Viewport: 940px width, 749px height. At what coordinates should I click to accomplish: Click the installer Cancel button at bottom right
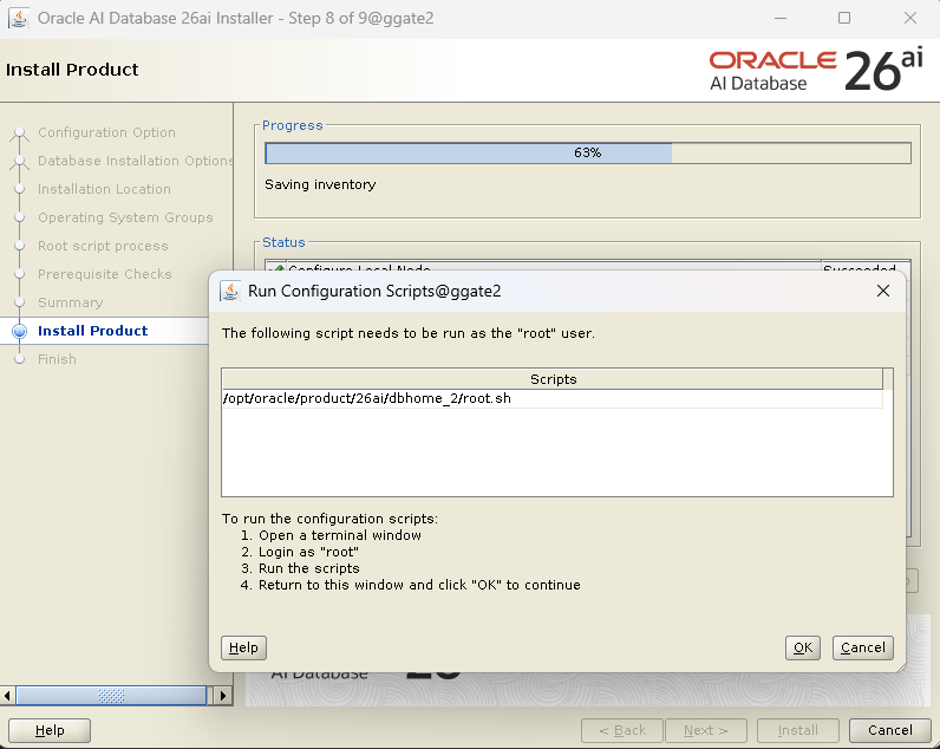tap(890, 730)
